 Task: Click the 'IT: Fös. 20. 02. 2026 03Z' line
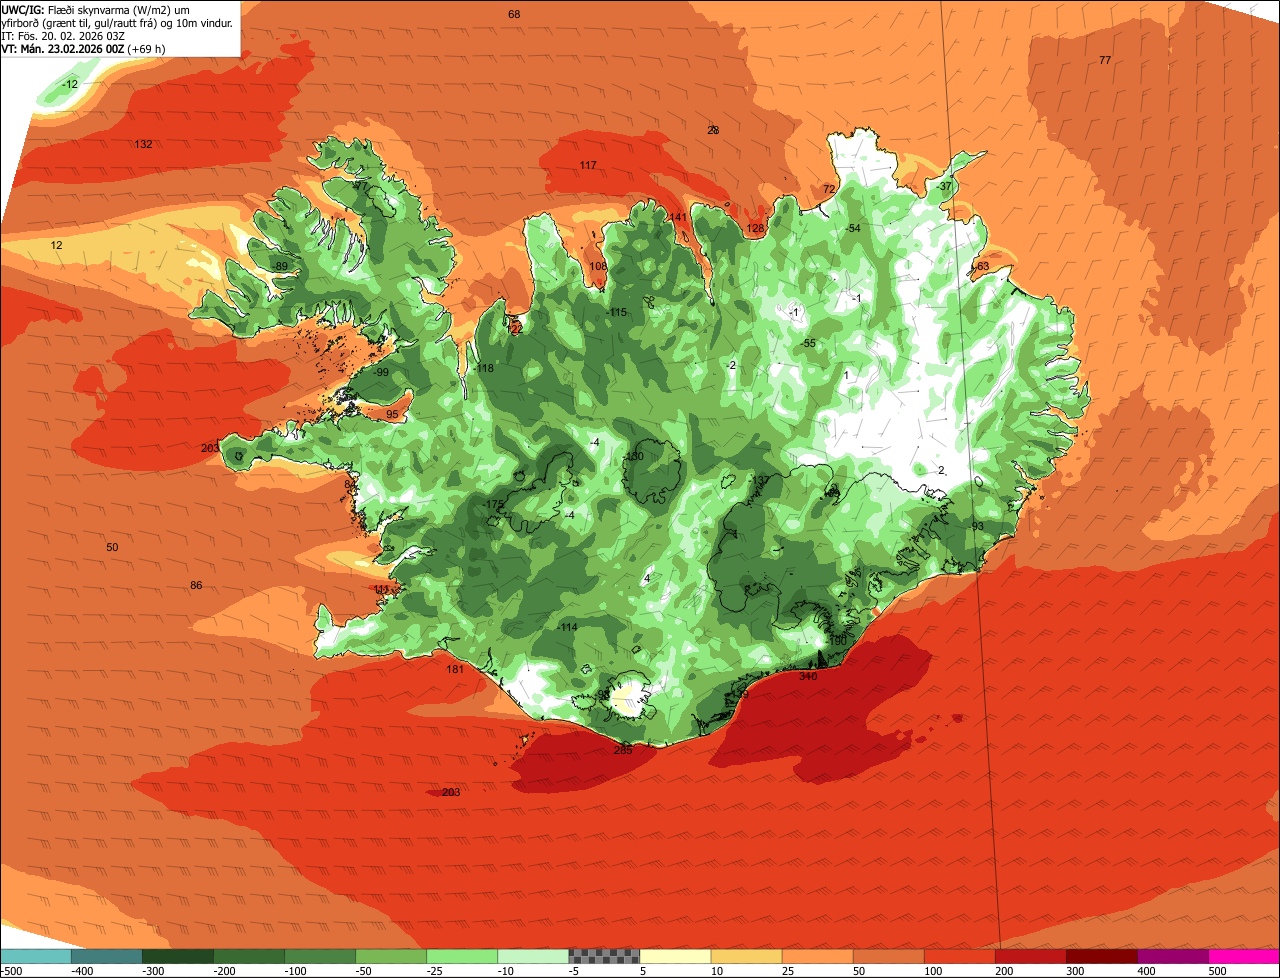point(63,35)
